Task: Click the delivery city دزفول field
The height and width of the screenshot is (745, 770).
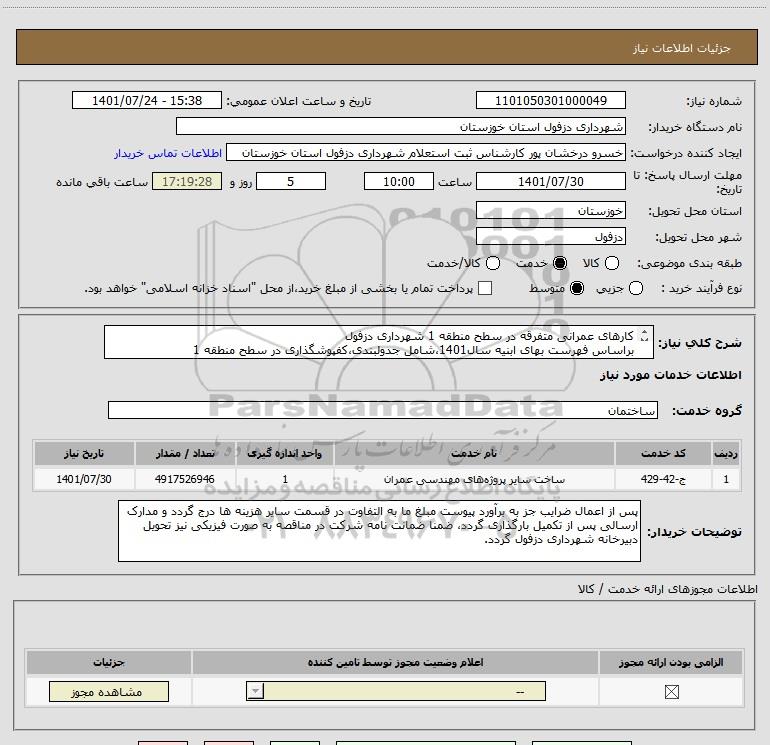Action: (550, 236)
